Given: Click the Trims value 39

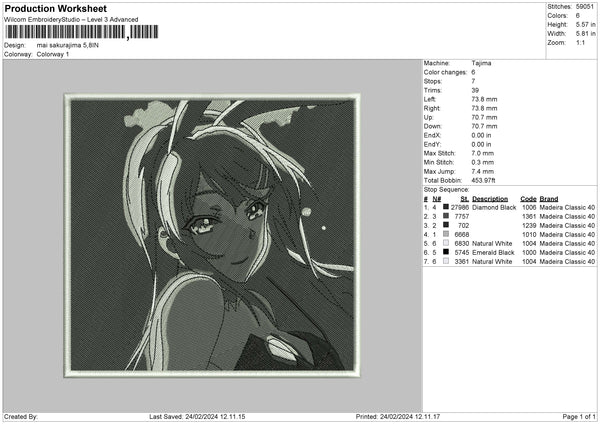Looking at the screenshot, I should coord(475,90).
